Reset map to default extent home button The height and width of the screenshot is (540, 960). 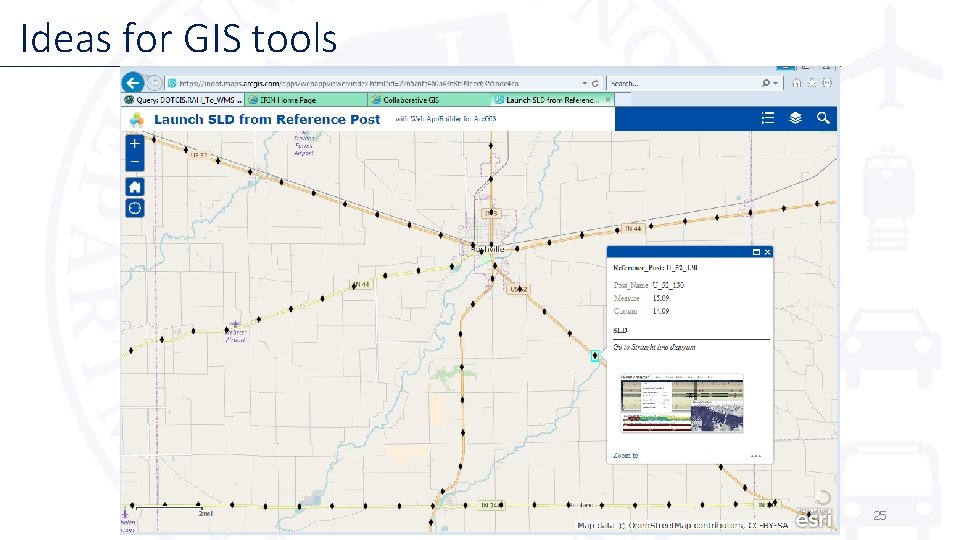(x=135, y=187)
